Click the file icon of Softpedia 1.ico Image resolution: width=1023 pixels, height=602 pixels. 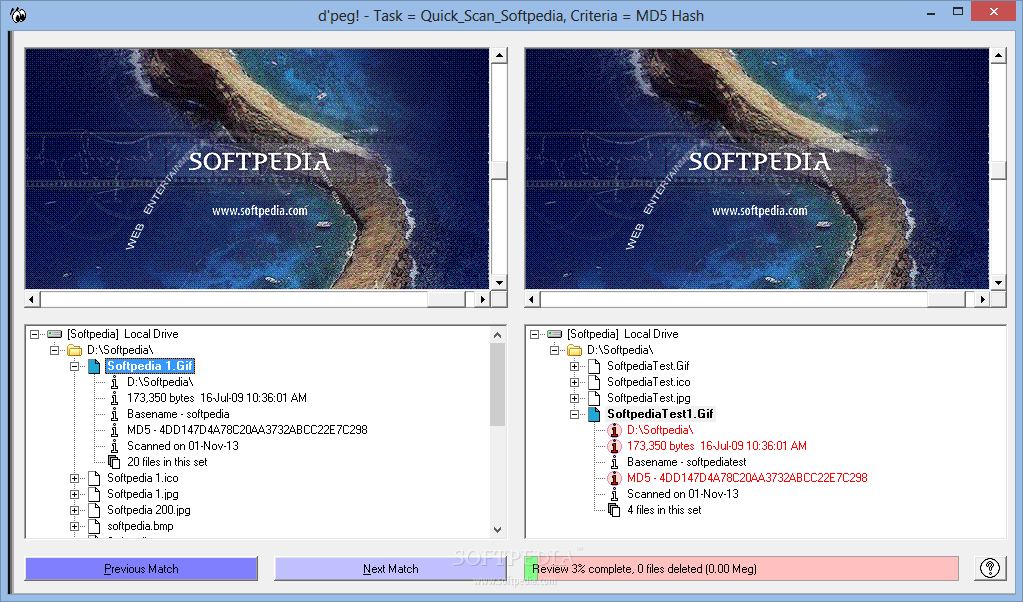94,478
